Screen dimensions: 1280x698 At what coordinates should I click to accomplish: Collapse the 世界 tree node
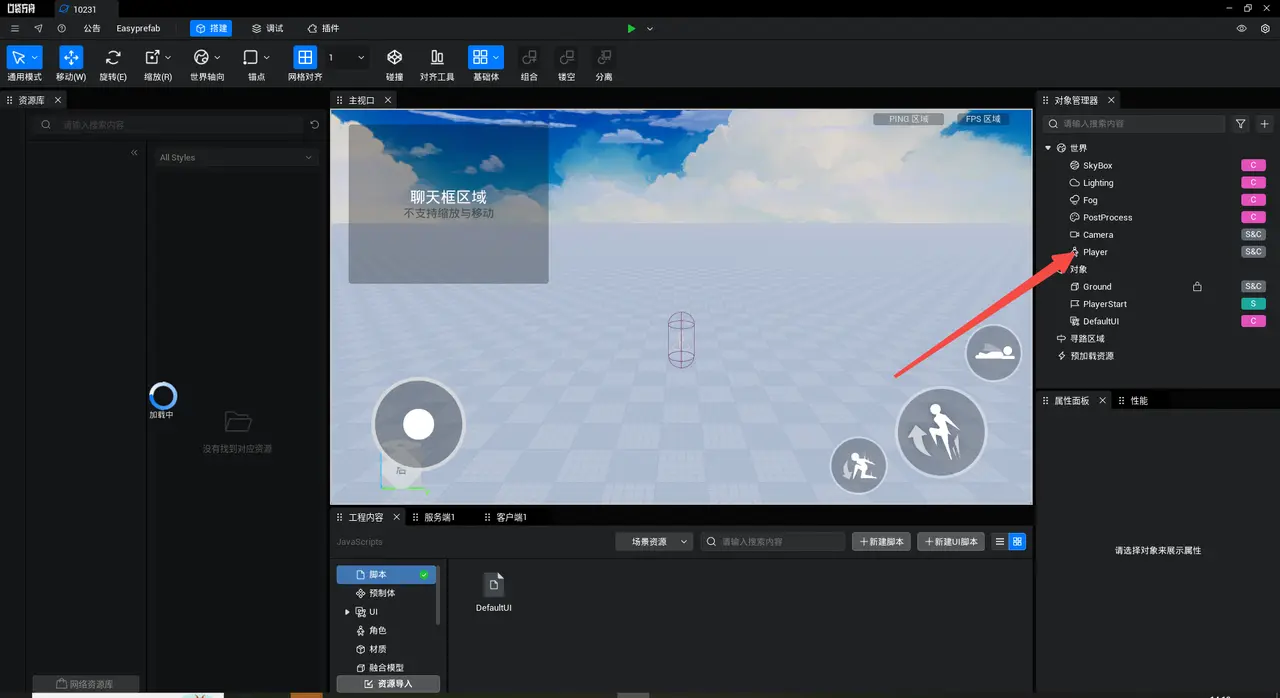tap(1048, 148)
